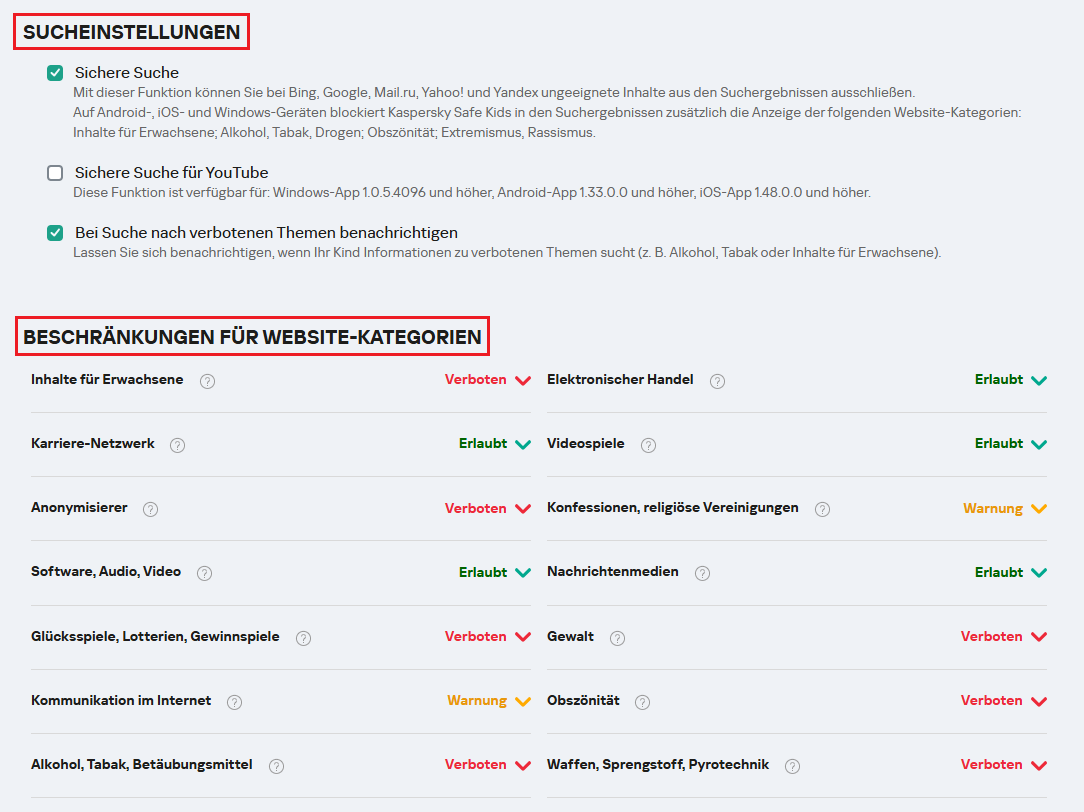
Task: Uncheck the Sichere Suche checkbox
Action: click(55, 73)
